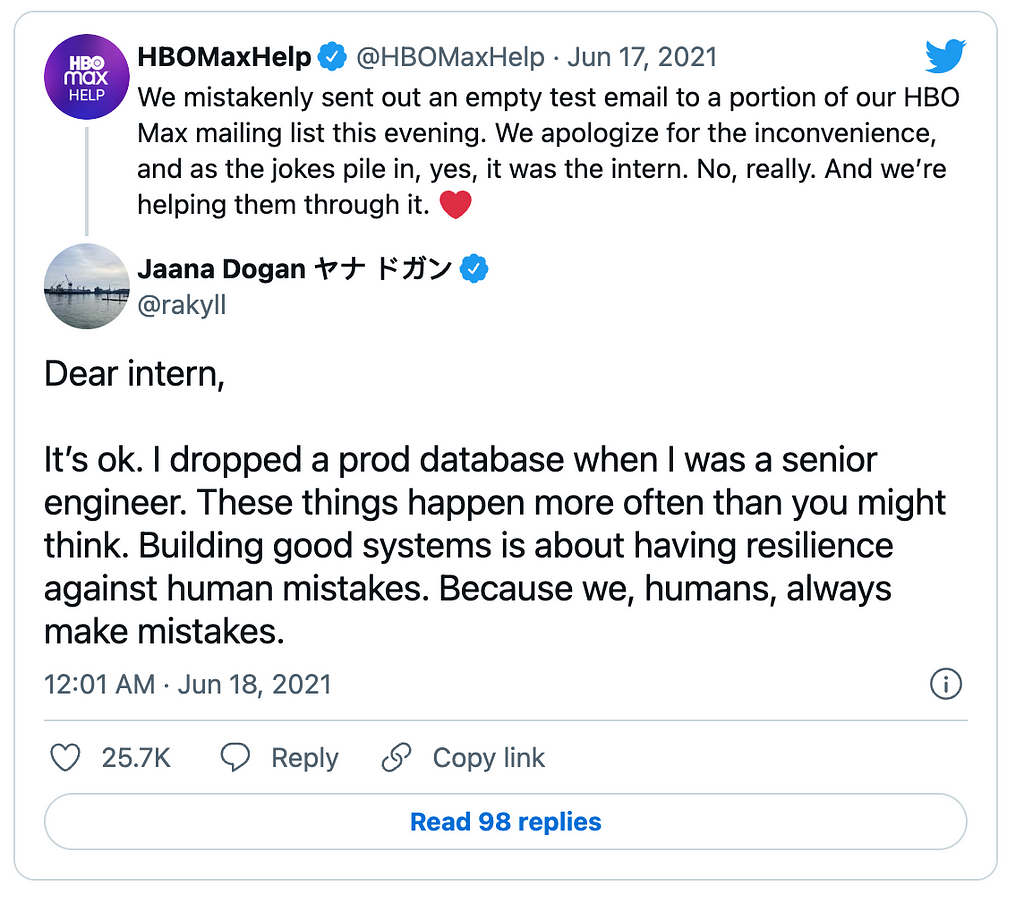Click the chain link copy icon
The image size is (1024, 902).
(396, 758)
